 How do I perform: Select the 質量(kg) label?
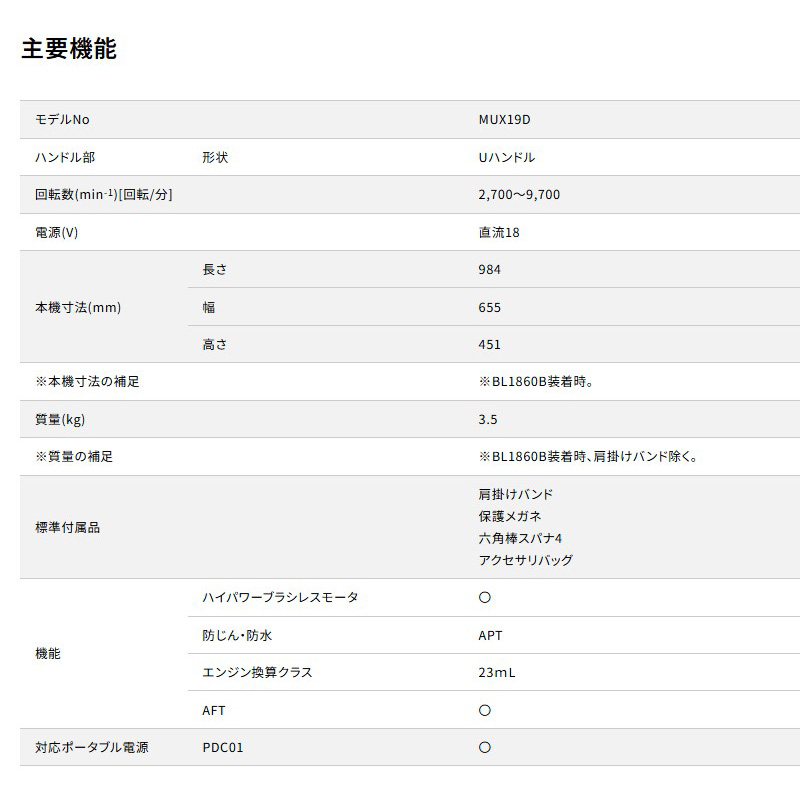[x=60, y=419]
